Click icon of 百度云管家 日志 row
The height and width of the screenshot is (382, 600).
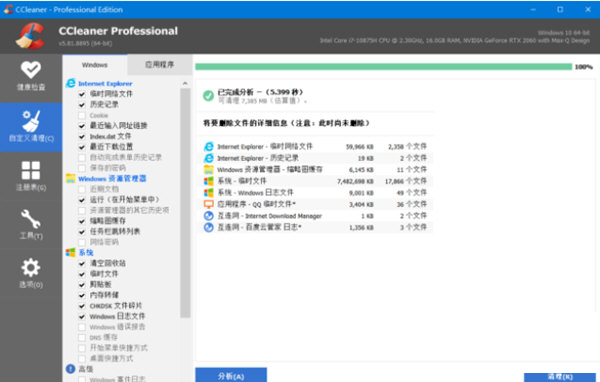209,227
